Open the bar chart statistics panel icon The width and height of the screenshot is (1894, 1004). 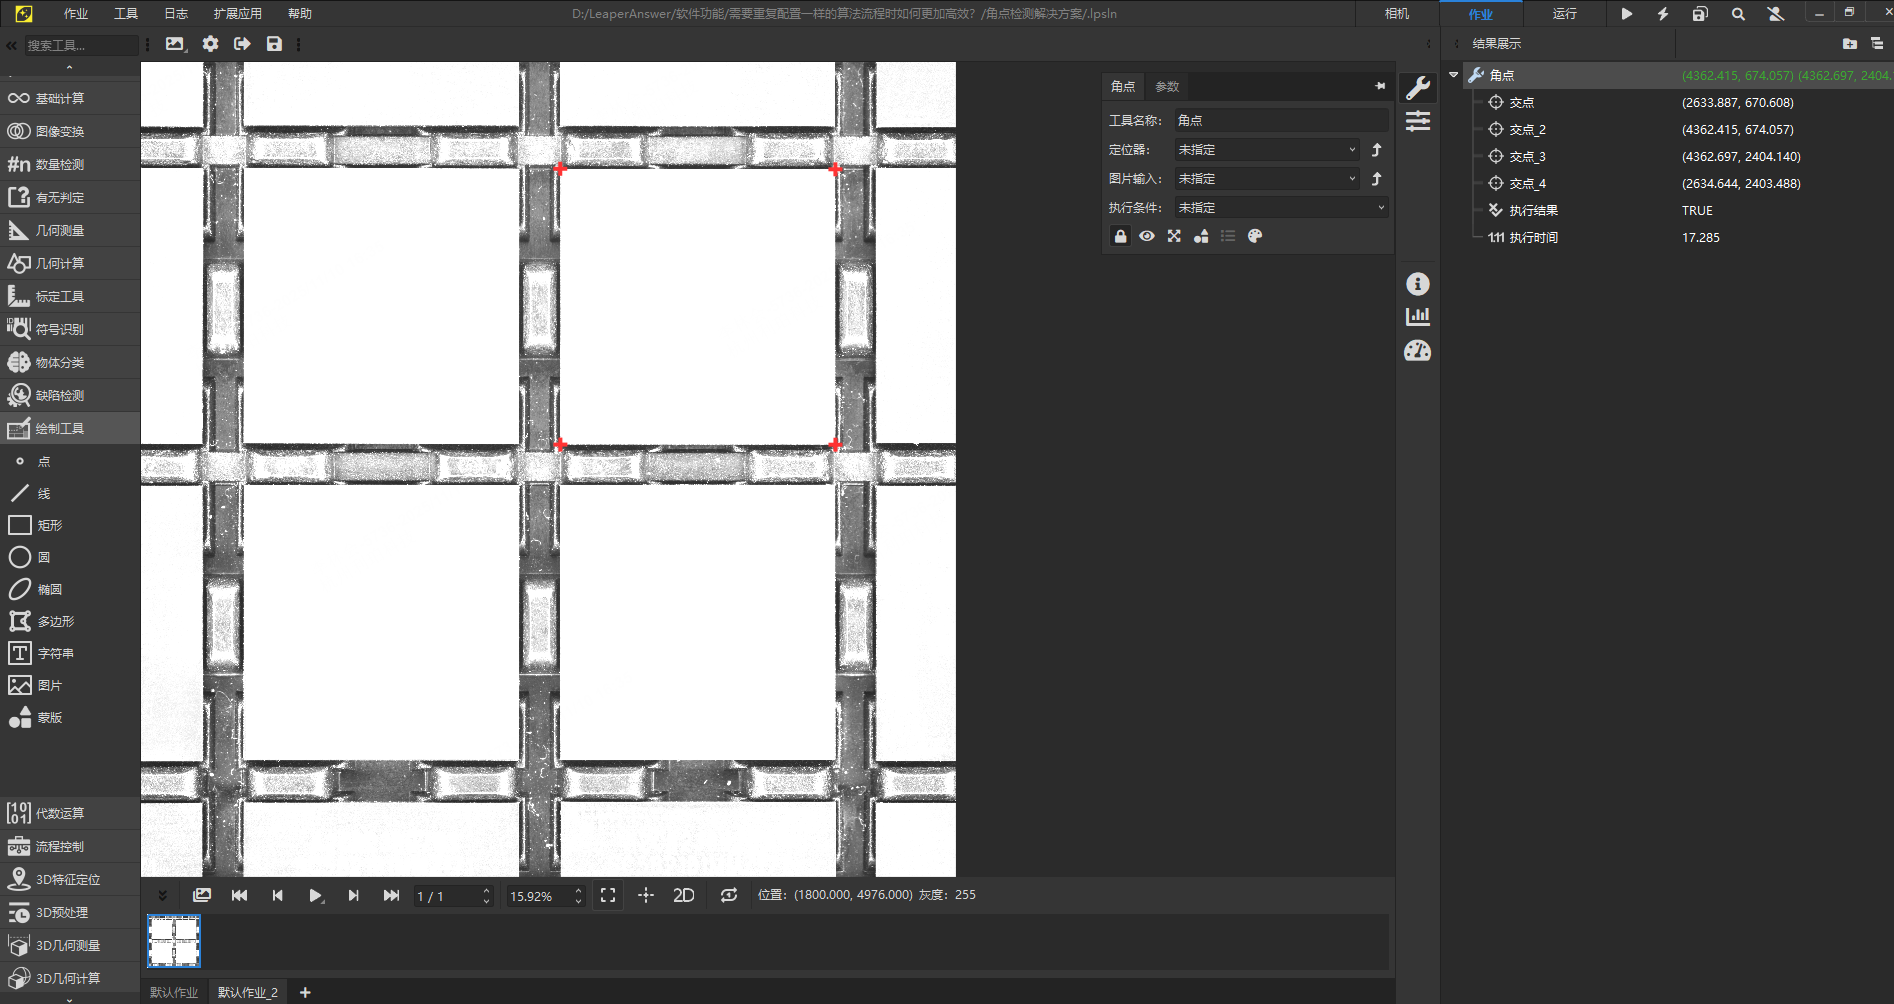click(x=1417, y=317)
